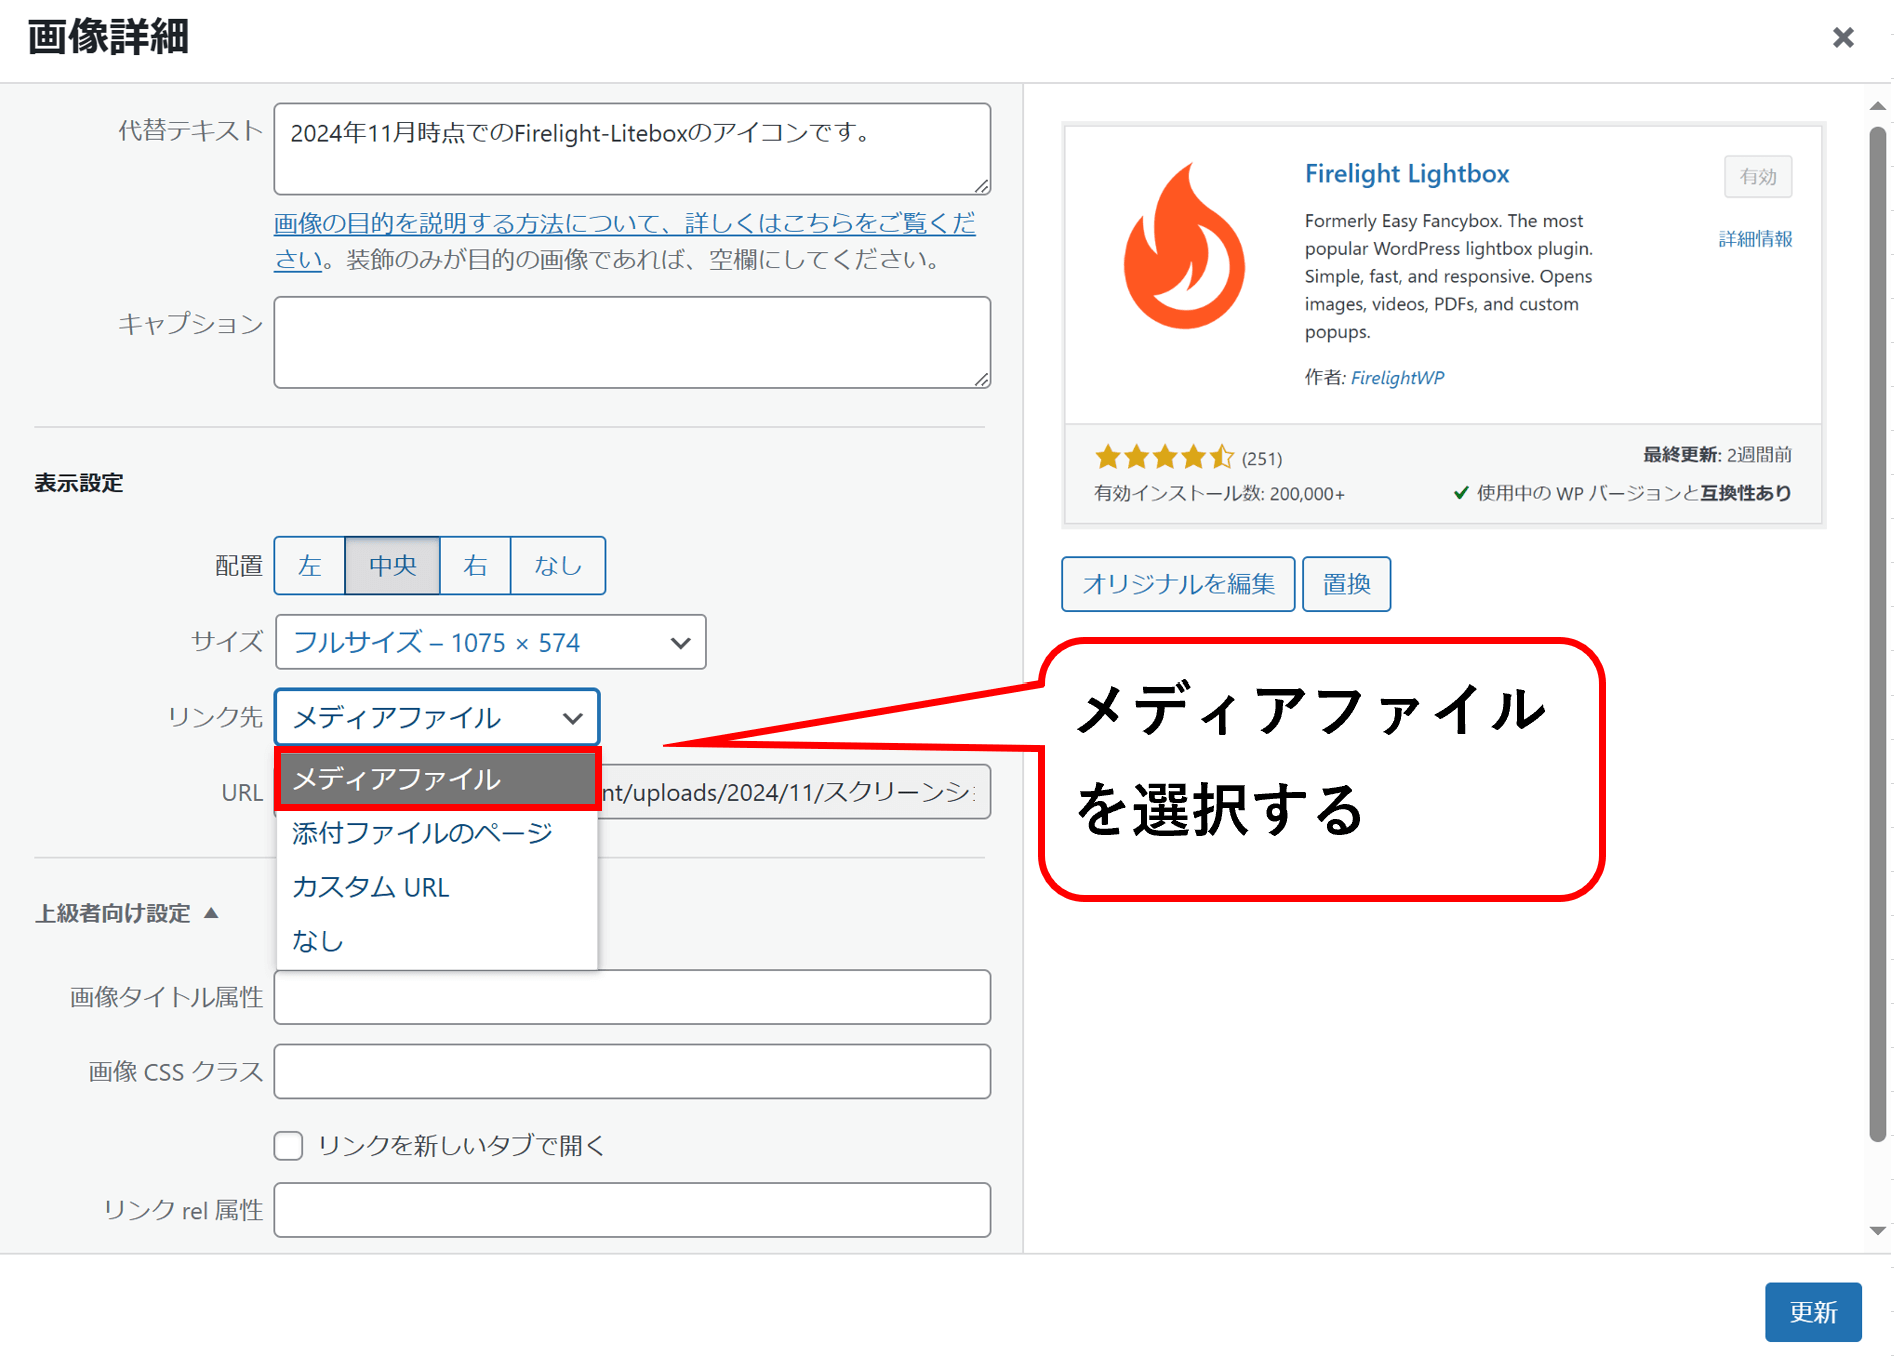The width and height of the screenshot is (1894, 1360).
Task: Click the resize handle of the caption textarea
Action: click(x=982, y=379)
